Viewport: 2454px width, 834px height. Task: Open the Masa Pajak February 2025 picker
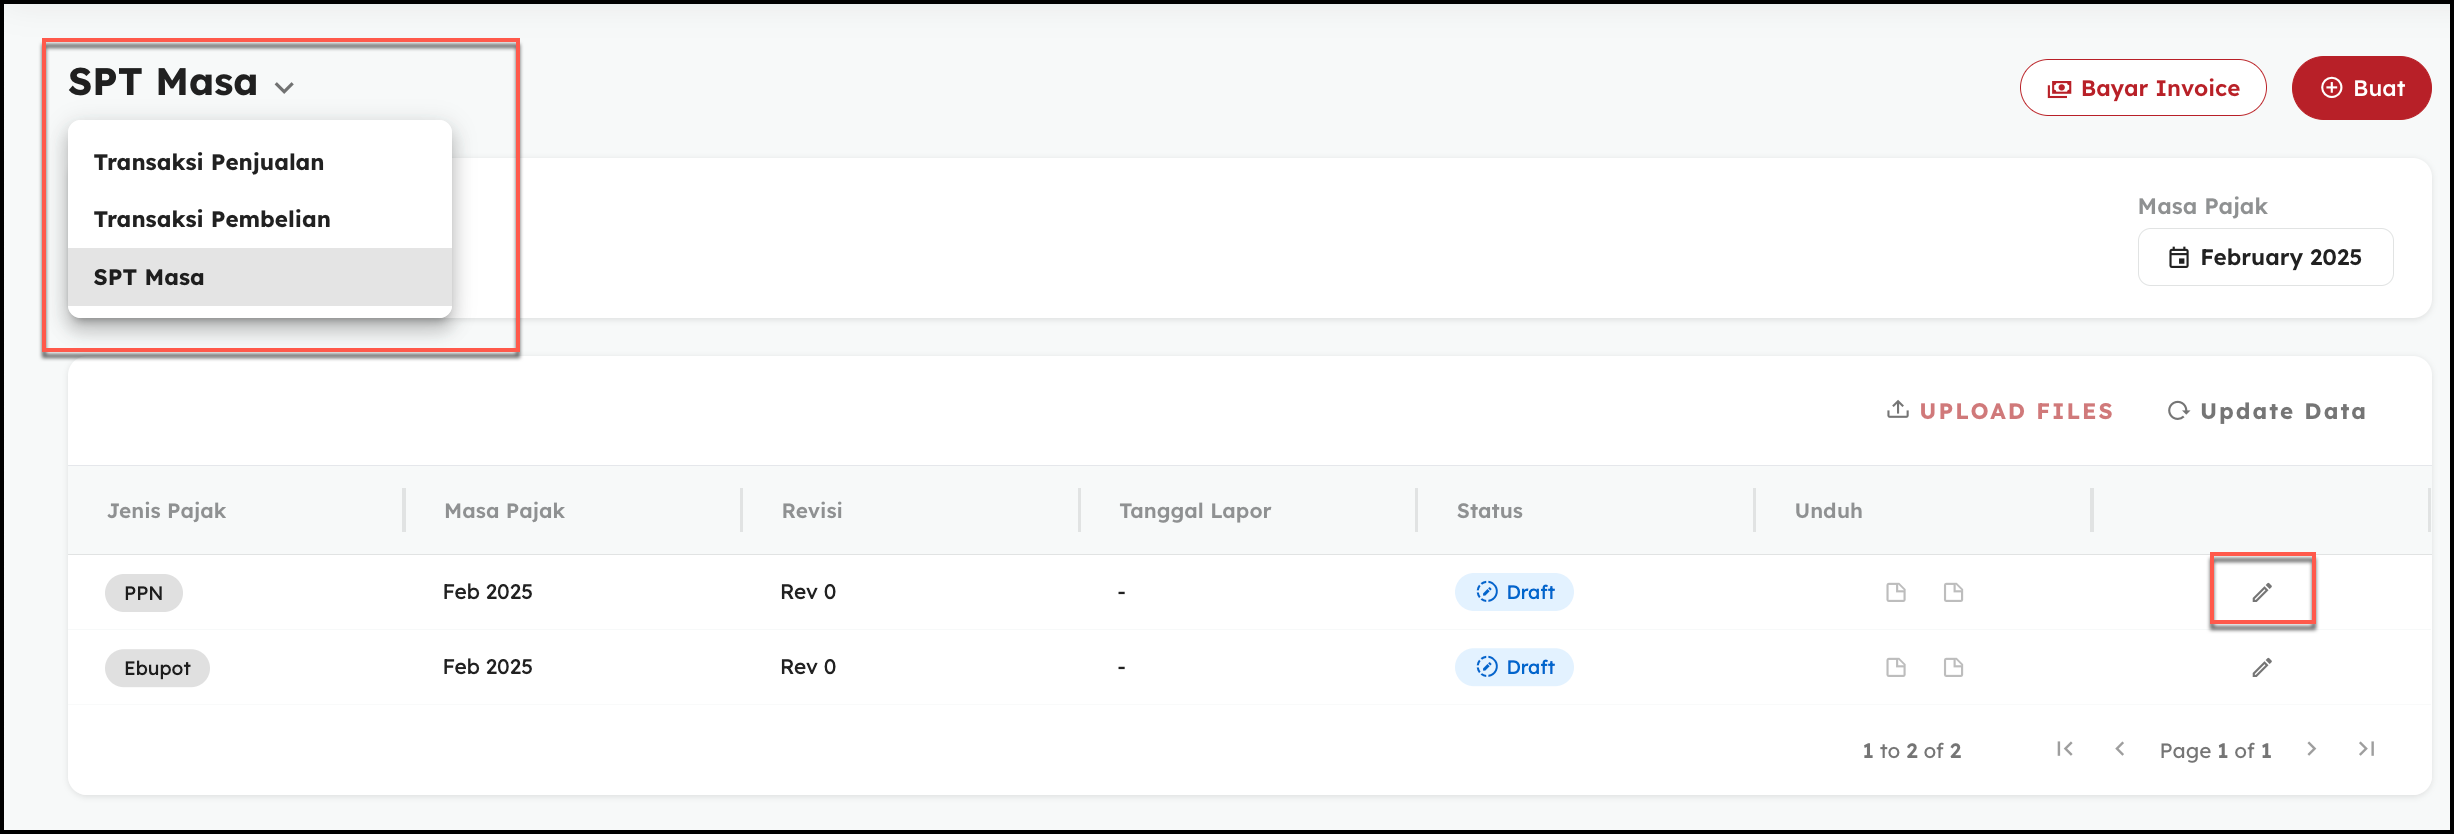point(2265,257)
